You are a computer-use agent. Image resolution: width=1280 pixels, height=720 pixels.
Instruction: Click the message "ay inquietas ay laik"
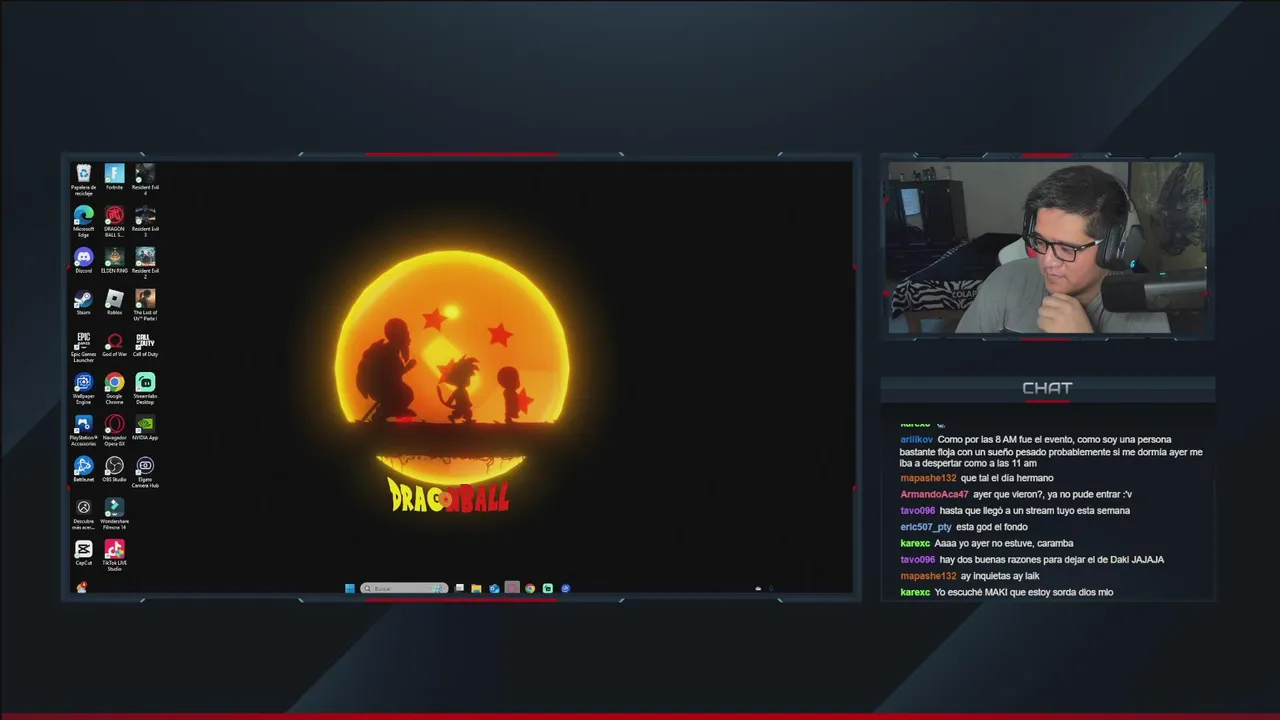1000,576
